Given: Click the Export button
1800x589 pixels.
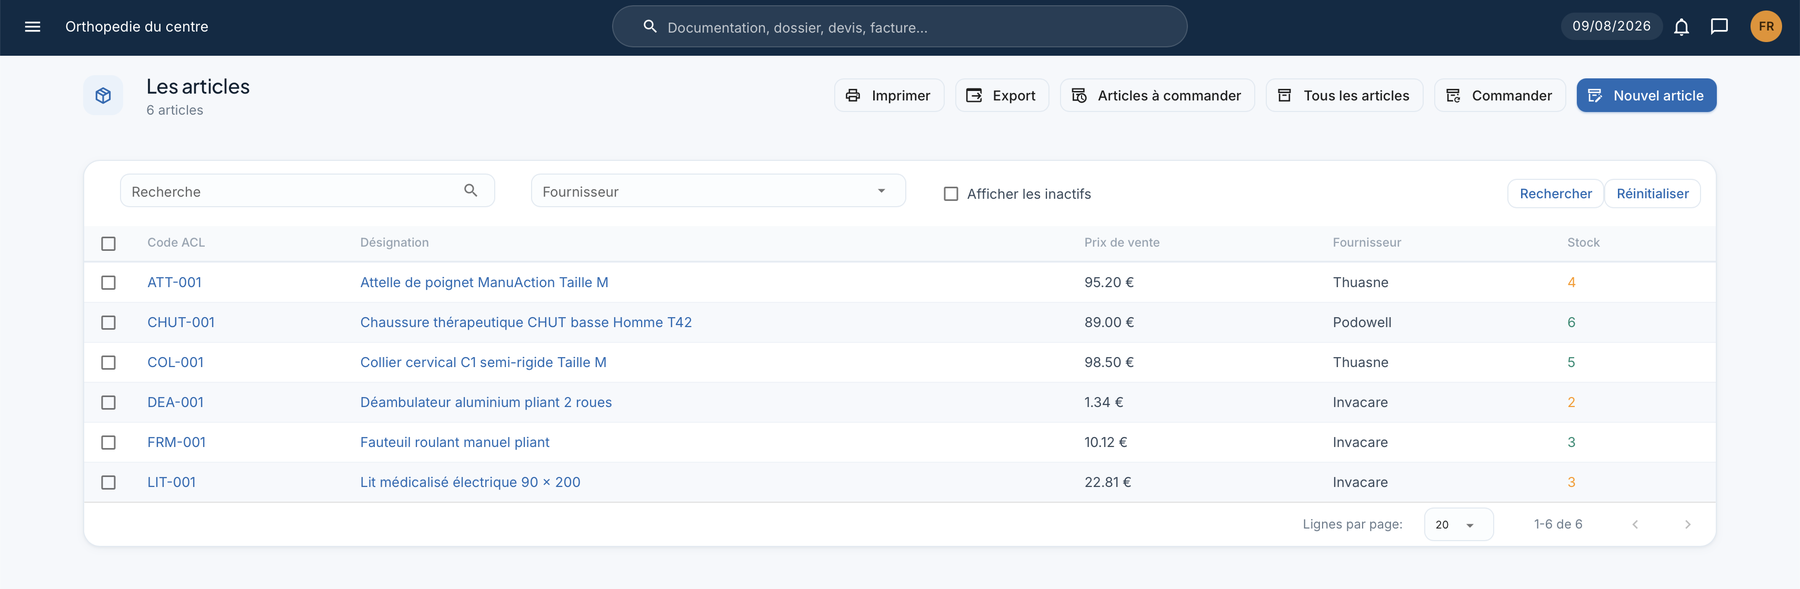Looking at the screenshot, I should pyautogui.click(x=1002, y=95).
